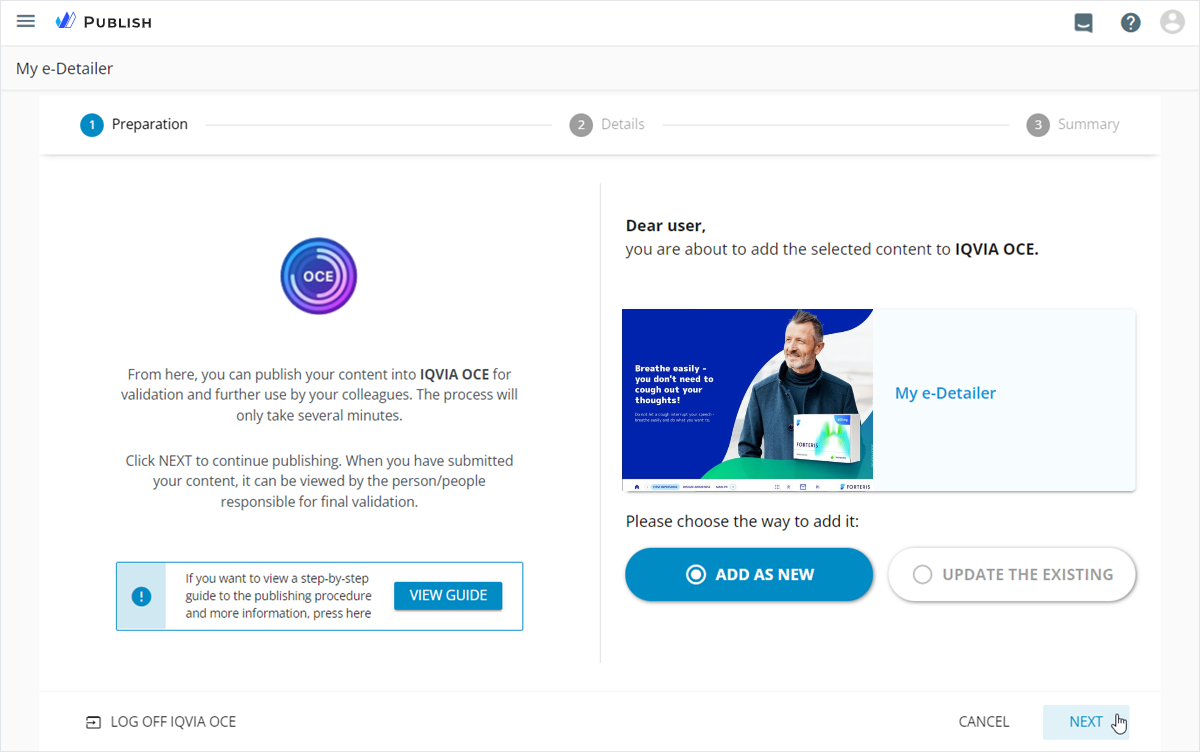
Task: Click the Next button
Action: pos(1085,722)
